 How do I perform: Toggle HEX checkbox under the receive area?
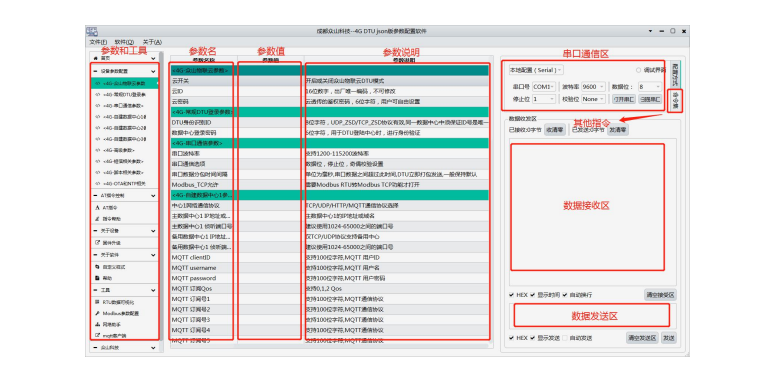512,295
